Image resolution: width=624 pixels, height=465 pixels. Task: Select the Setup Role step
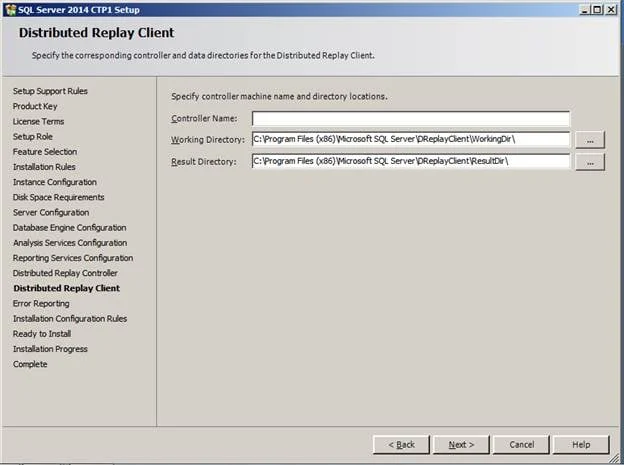click(33, 137)
